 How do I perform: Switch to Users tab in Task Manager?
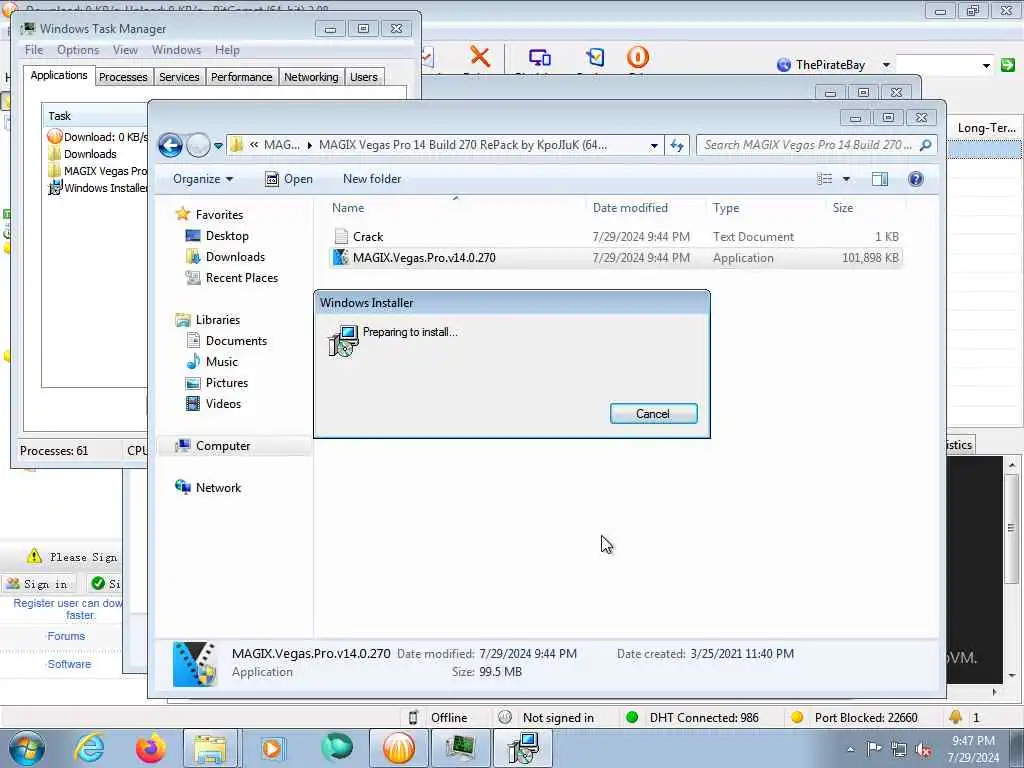[364, 77]
